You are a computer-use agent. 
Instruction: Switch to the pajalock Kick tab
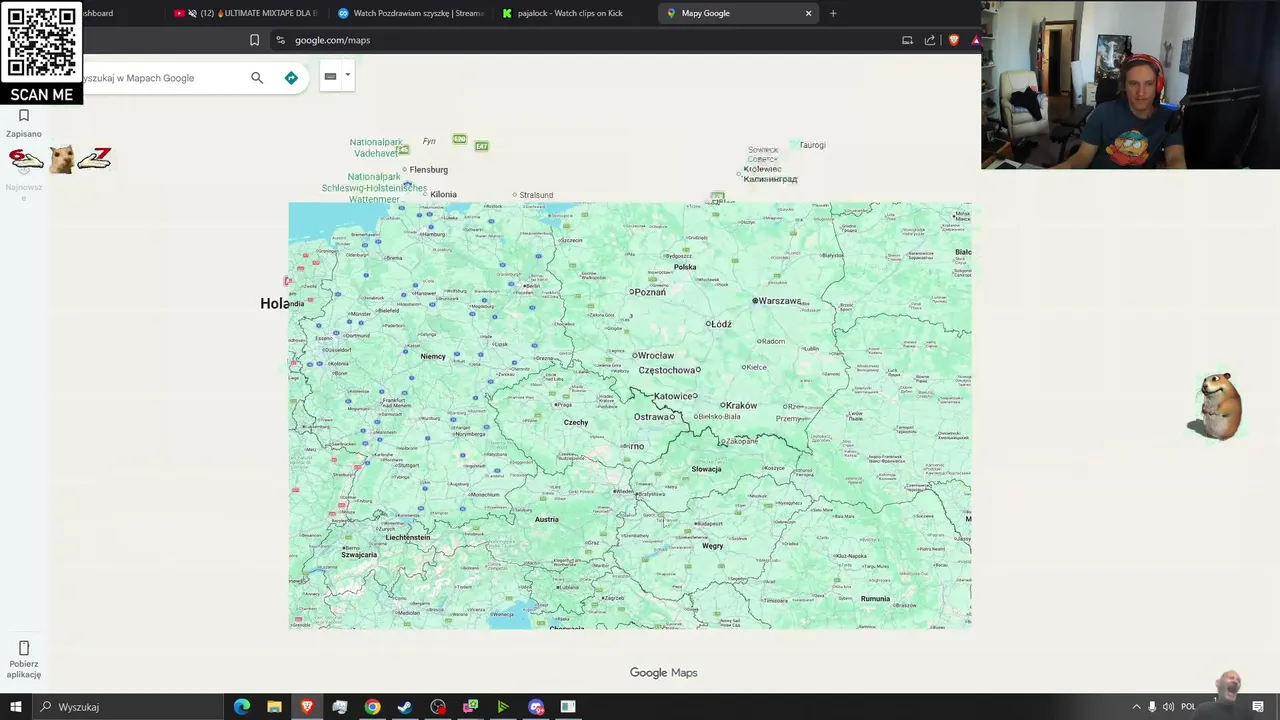coord(575,13)
